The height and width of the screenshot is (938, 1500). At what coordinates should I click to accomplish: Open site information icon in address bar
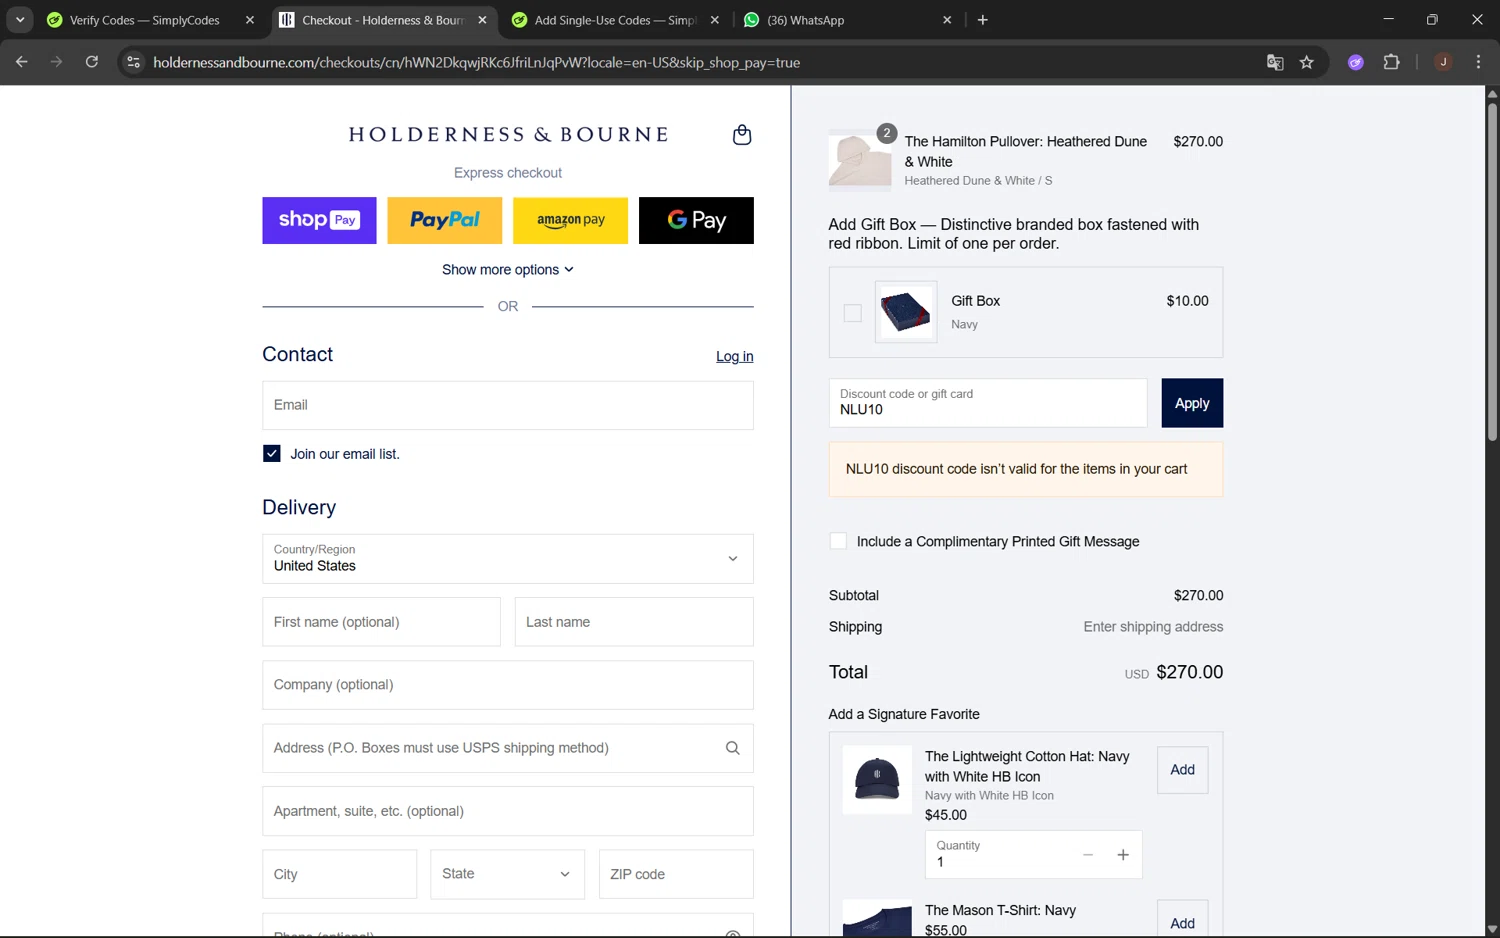[x=133, y=62]
